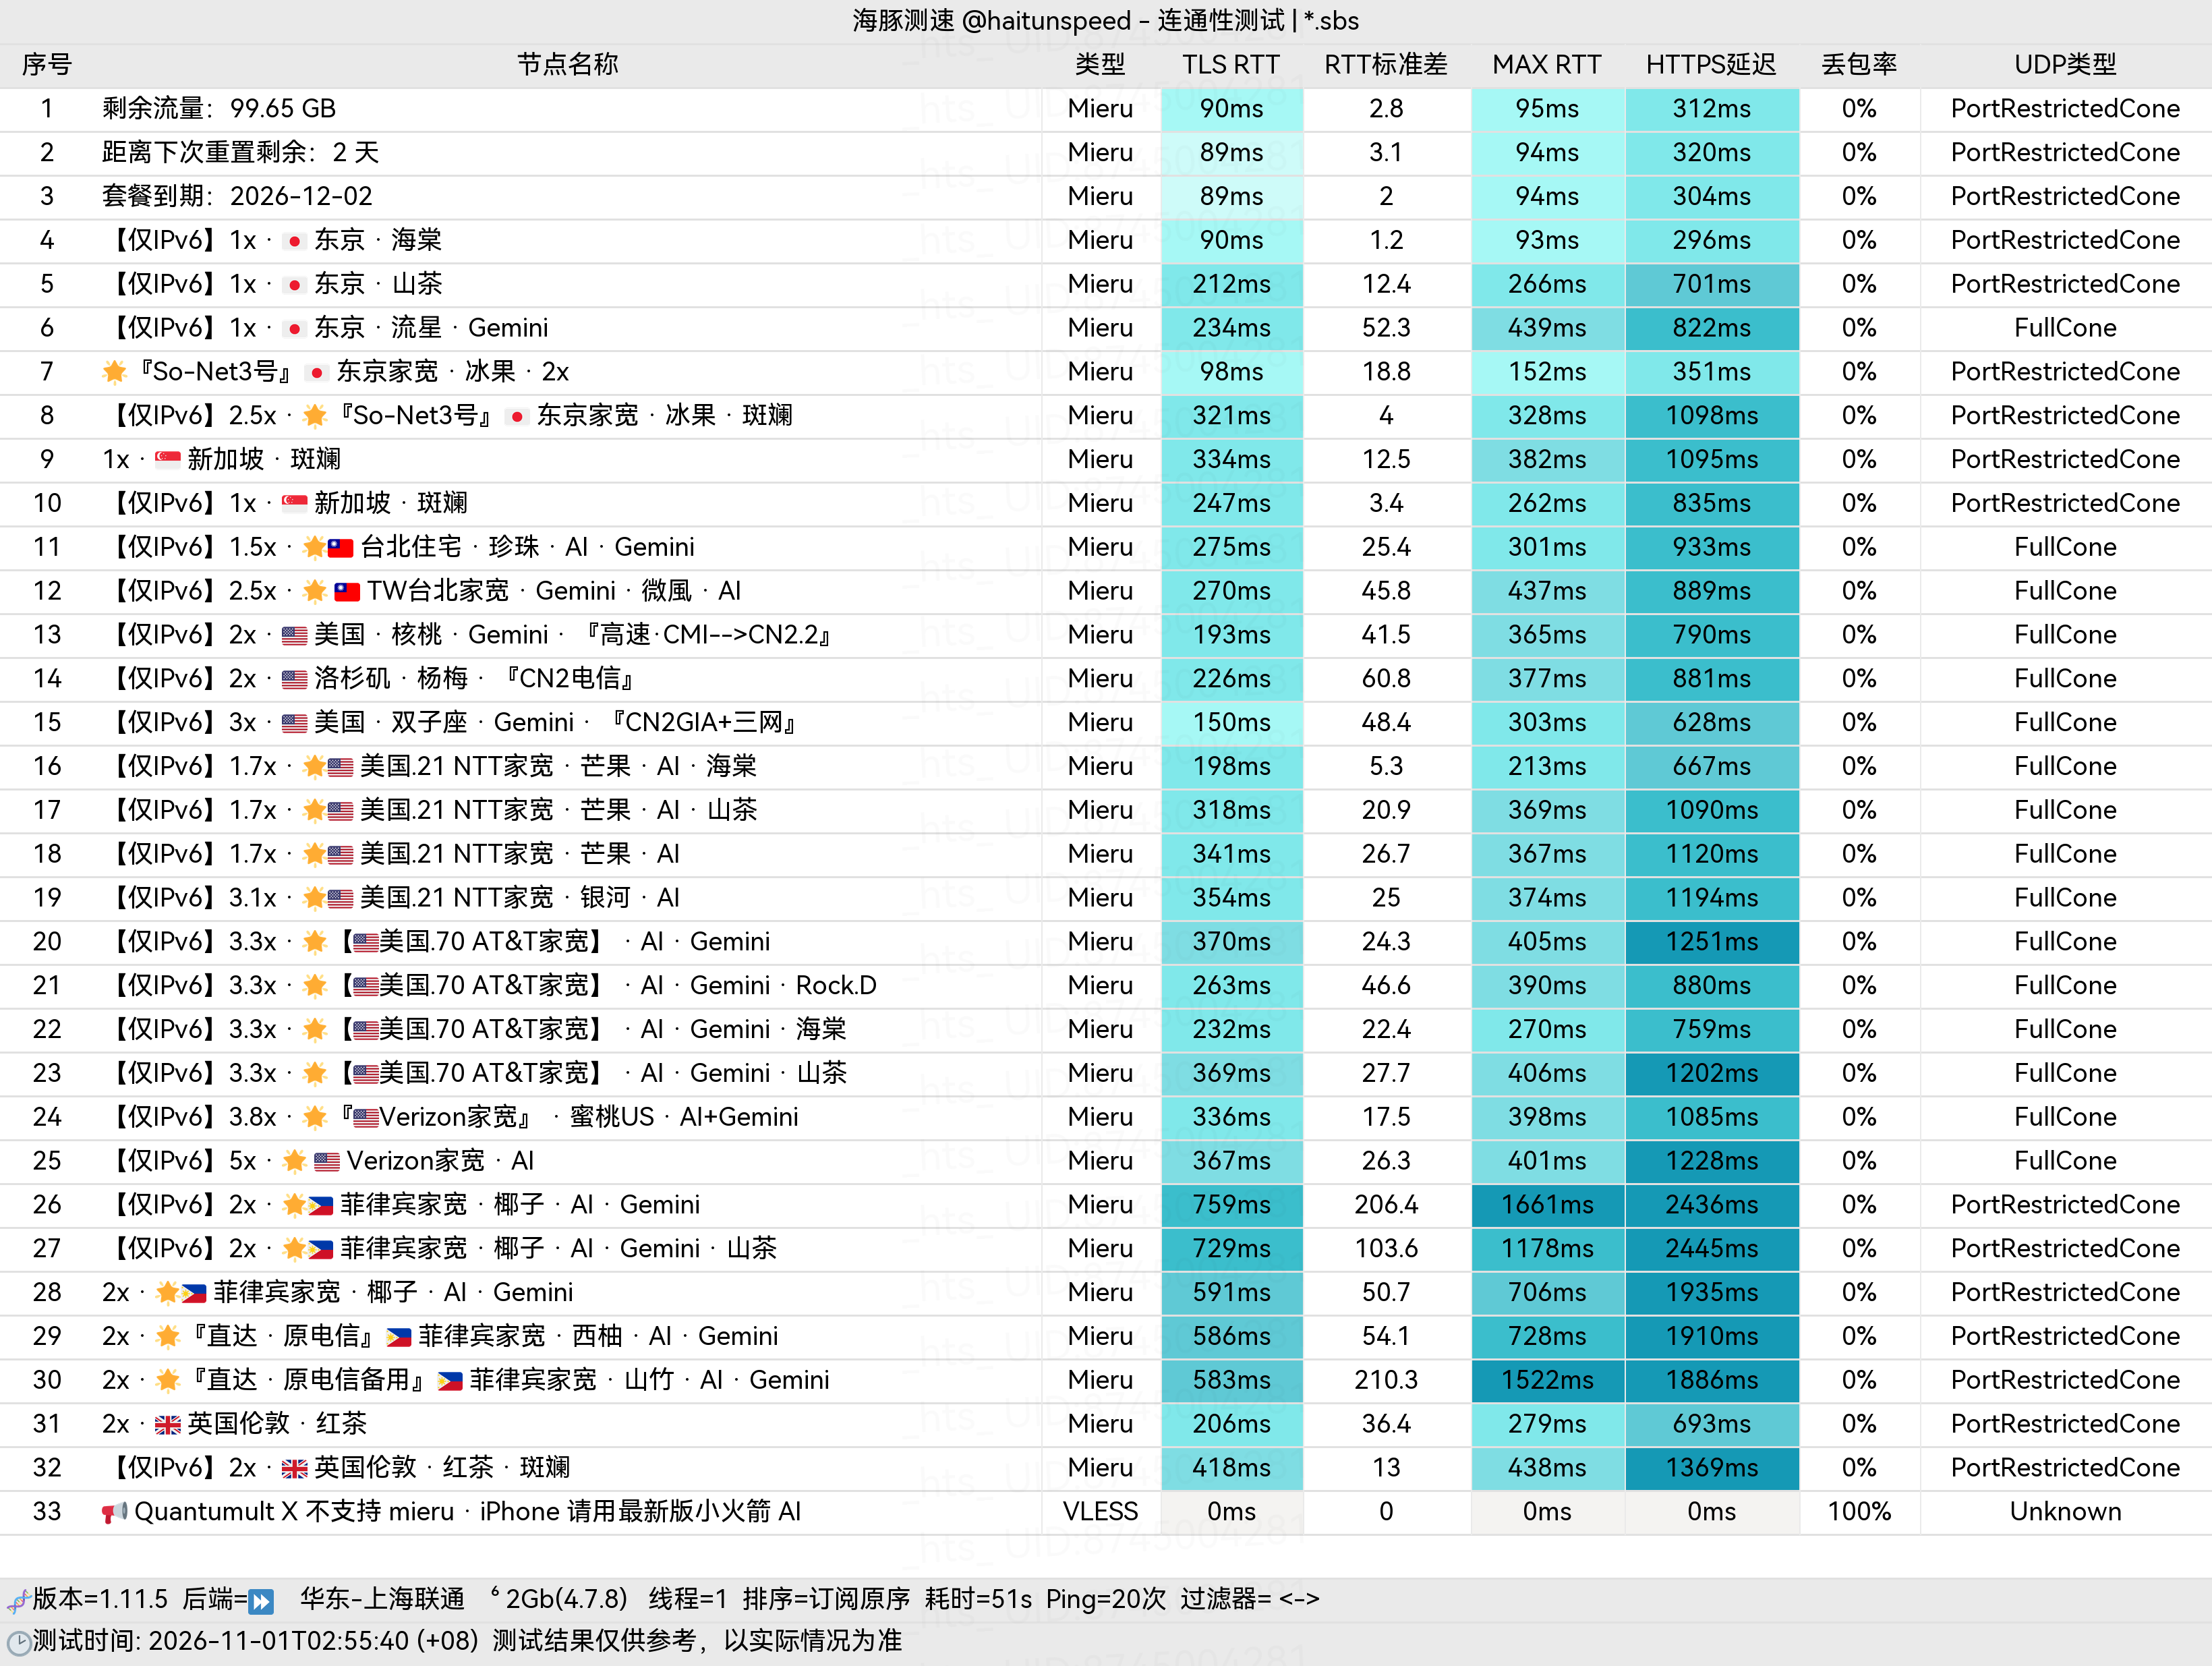Click the 耗时=51s status entry
The image size is (2212, 1666).
click(x=978, y=1600)
